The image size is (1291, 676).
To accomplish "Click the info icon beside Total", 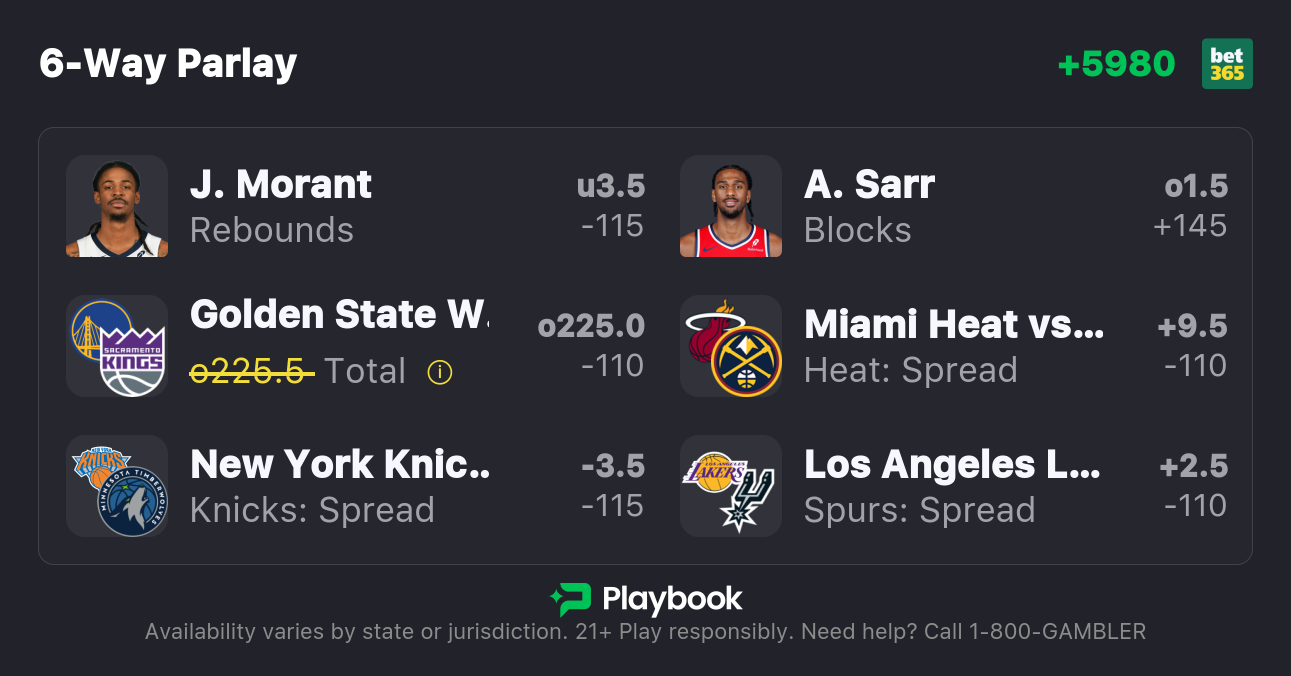I will tap(439, 372).
